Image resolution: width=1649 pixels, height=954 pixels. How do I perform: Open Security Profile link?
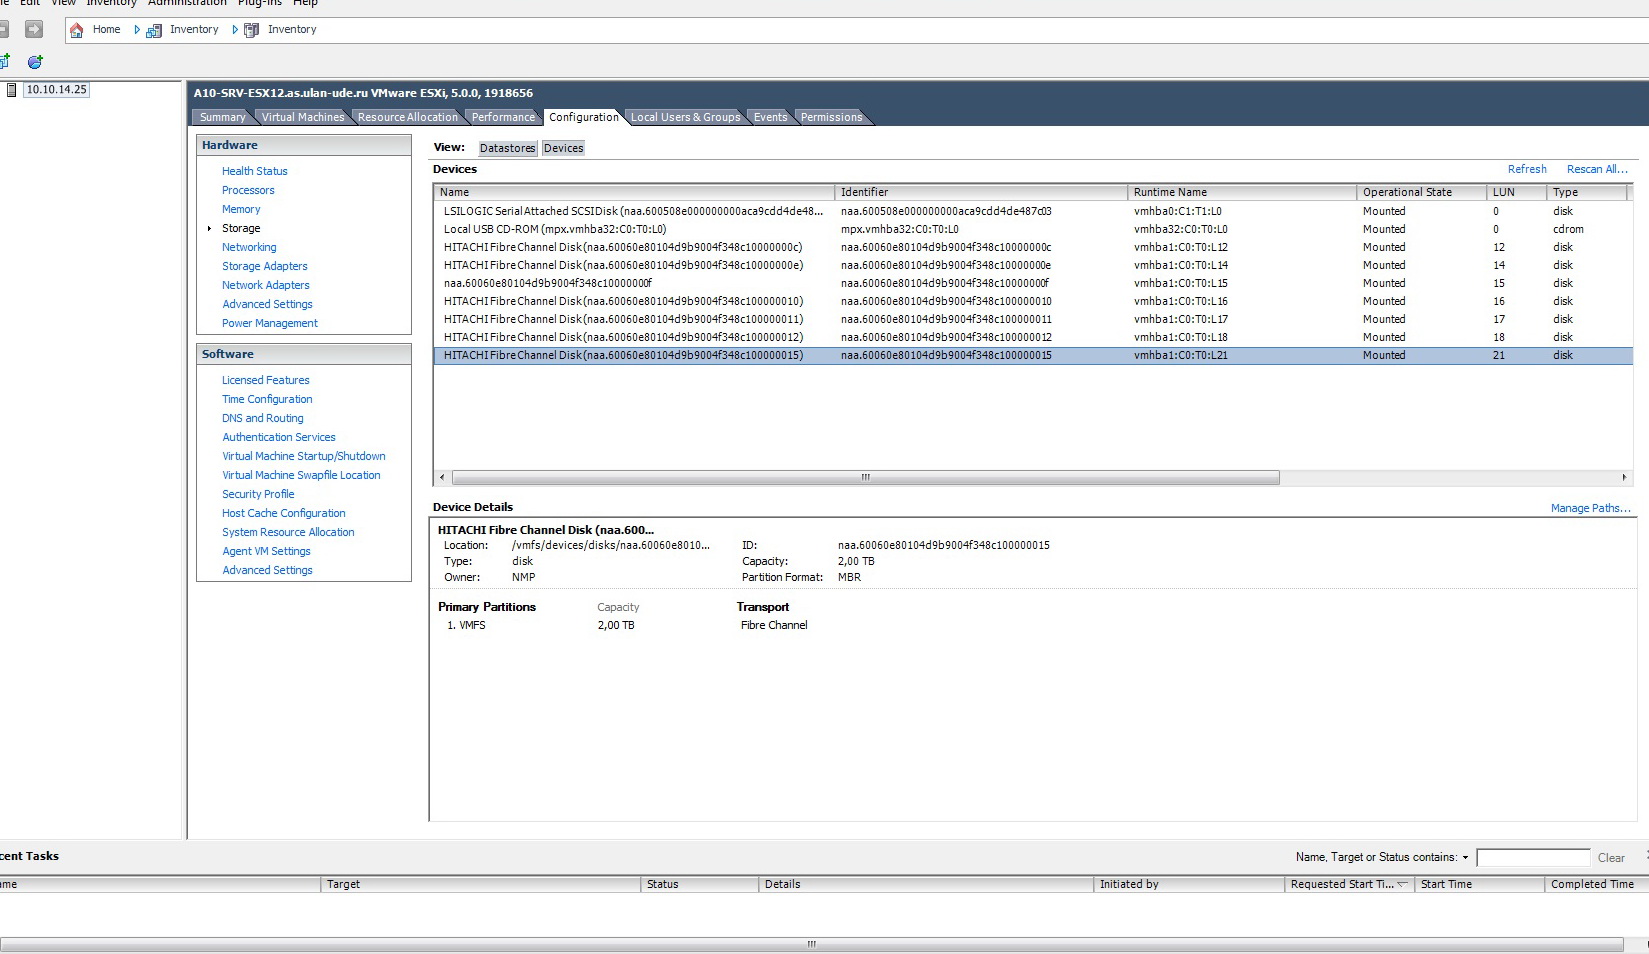pyautogui.click(x=258, y=494)
